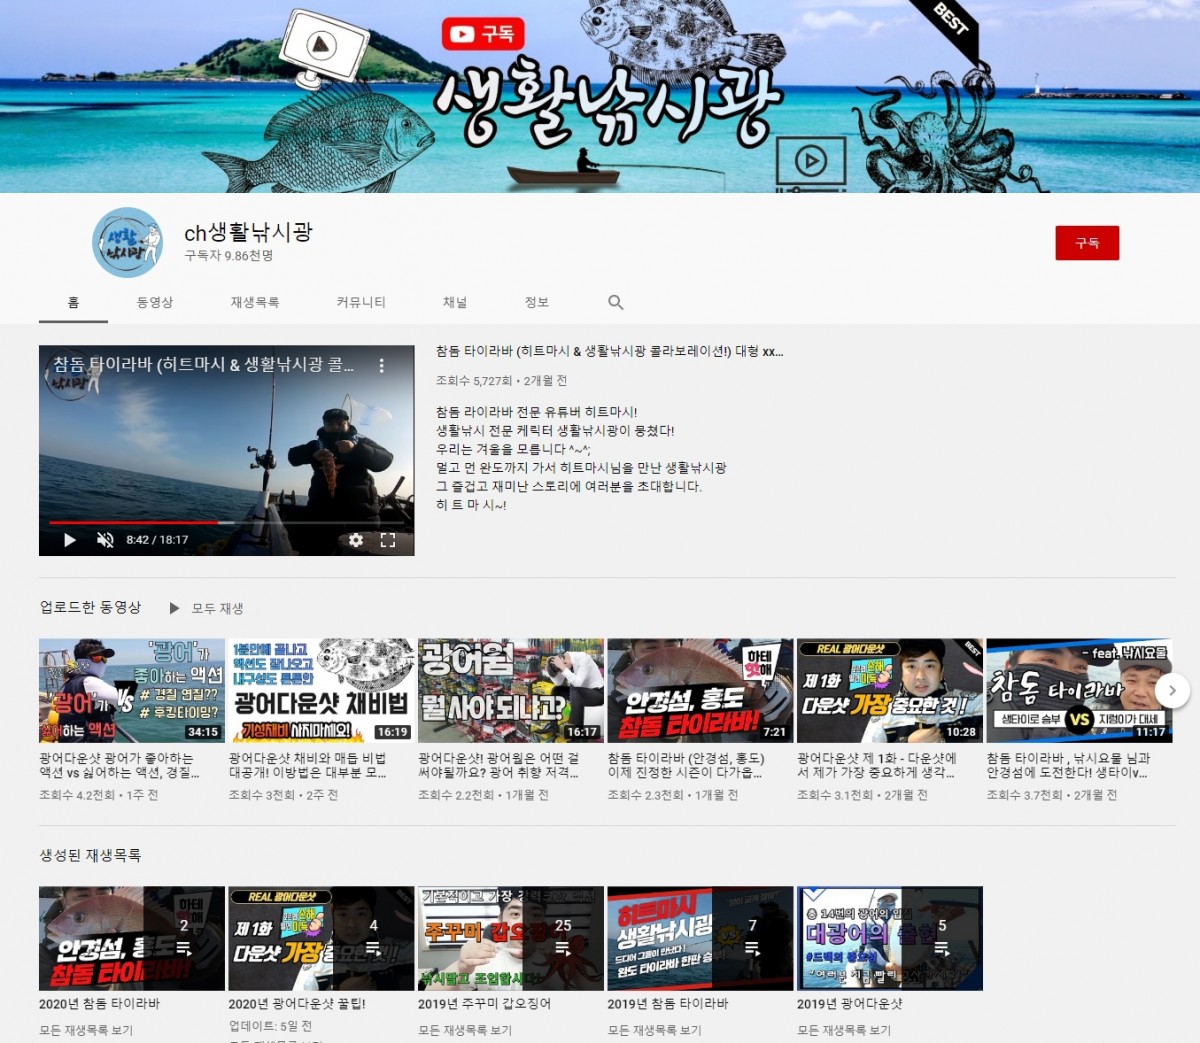The height and width of the screenshot is (1043, 1200).
Task: Open the 재생목록 tab
Action: pyautogui.click(x=255, y=302)
